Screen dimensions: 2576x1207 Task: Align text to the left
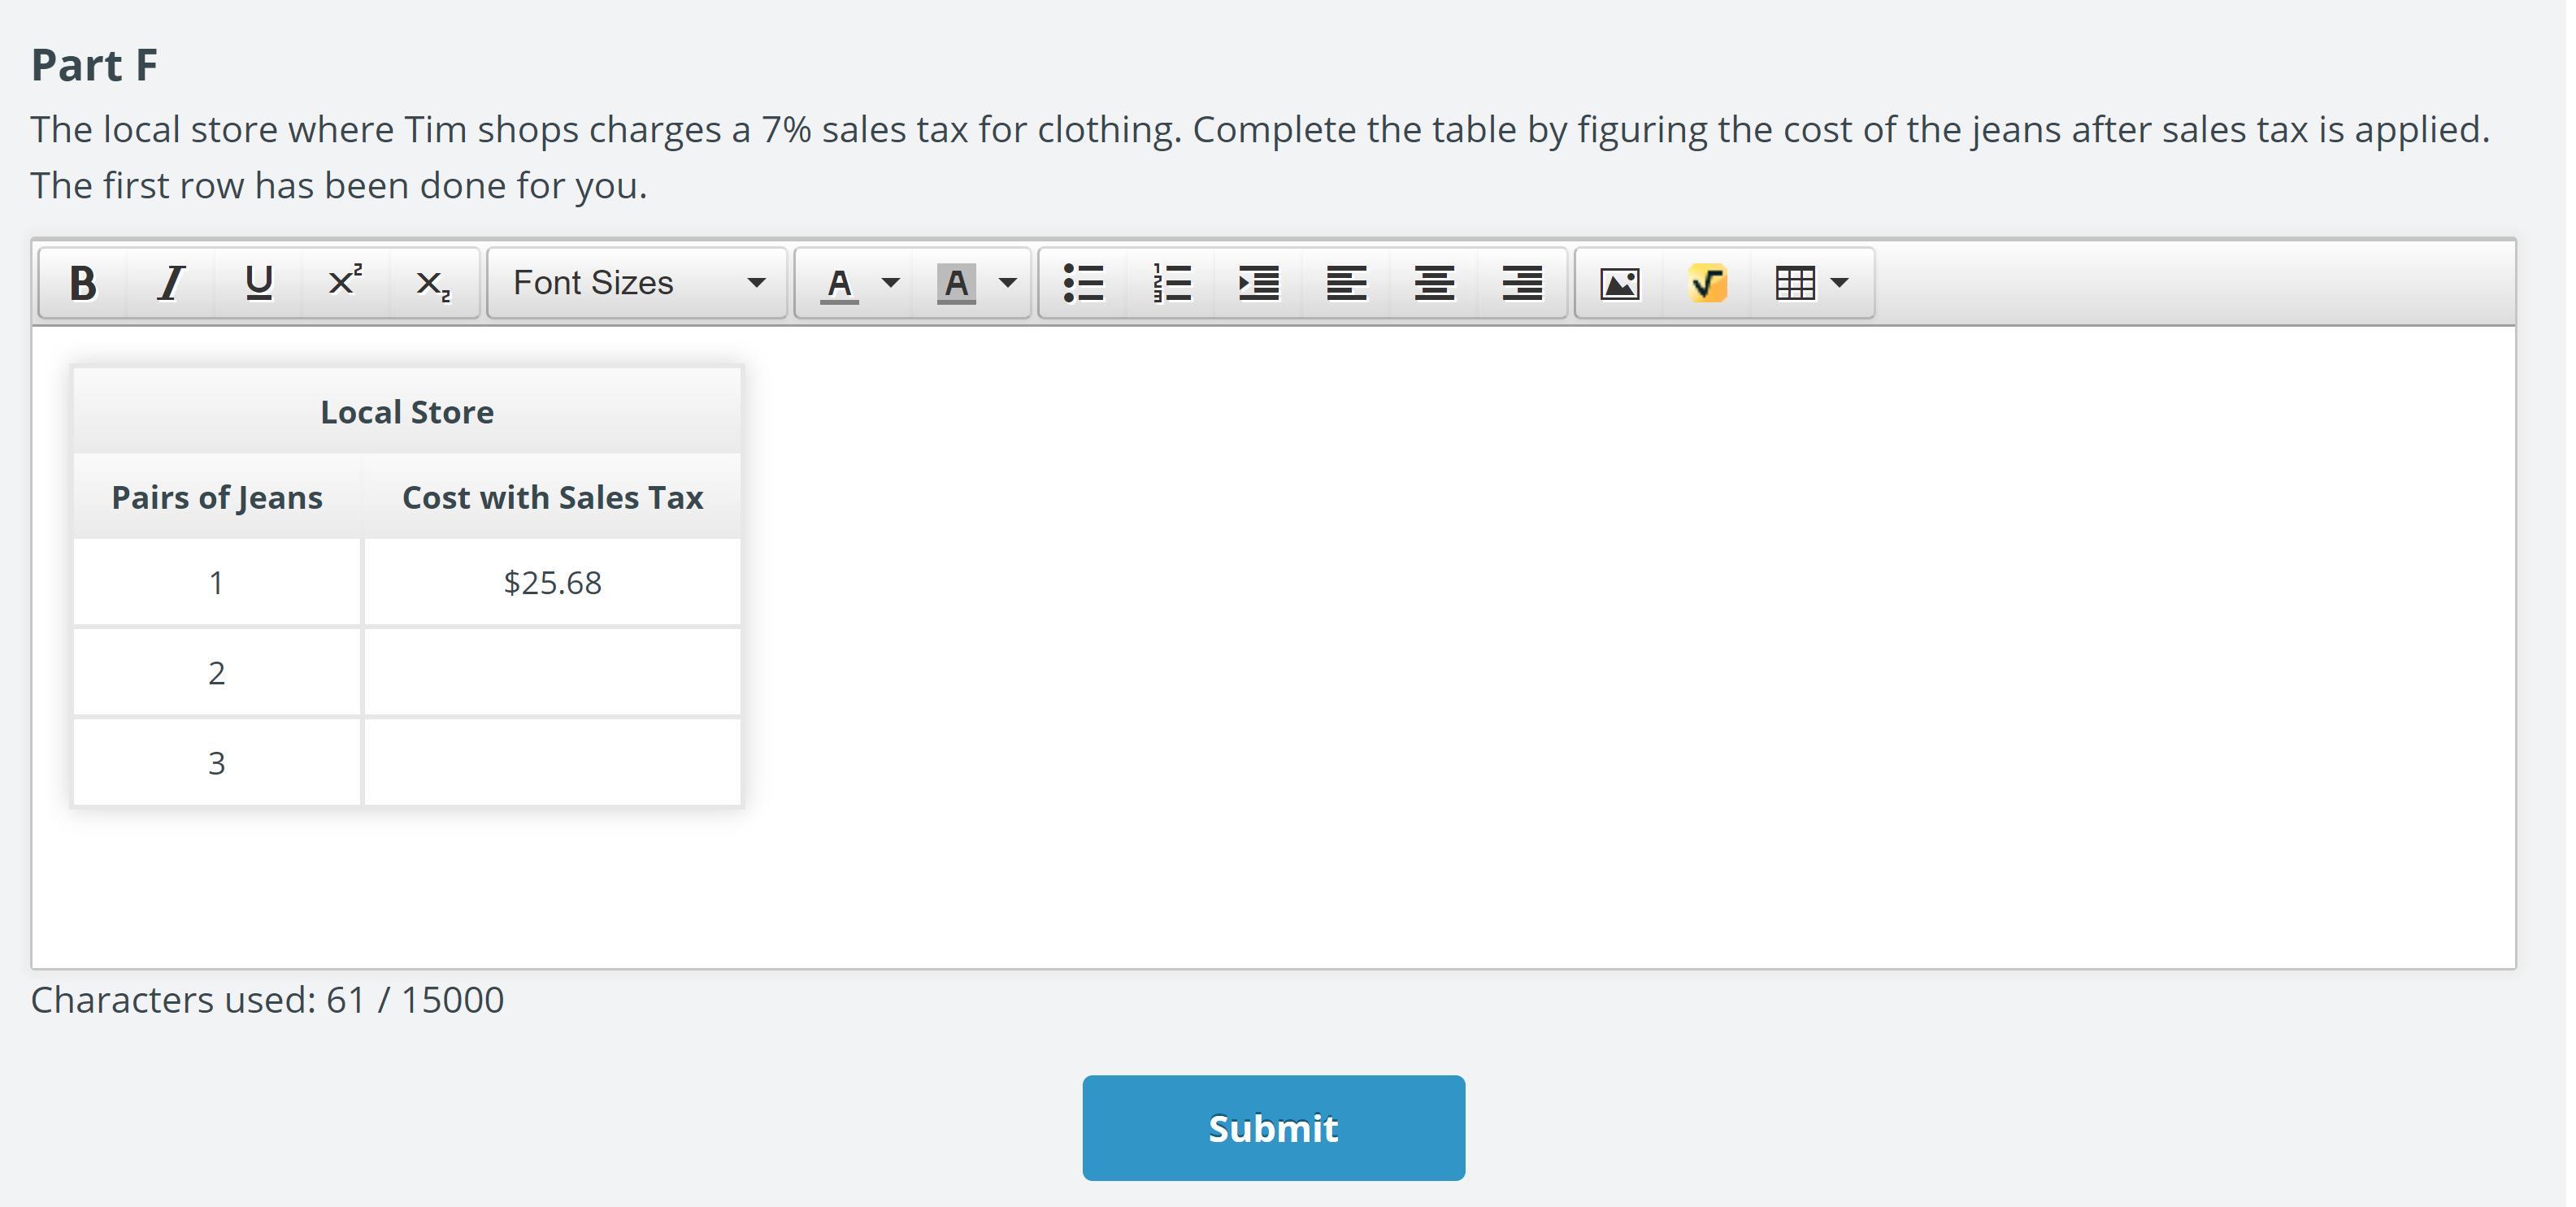tap(1346, 283)
